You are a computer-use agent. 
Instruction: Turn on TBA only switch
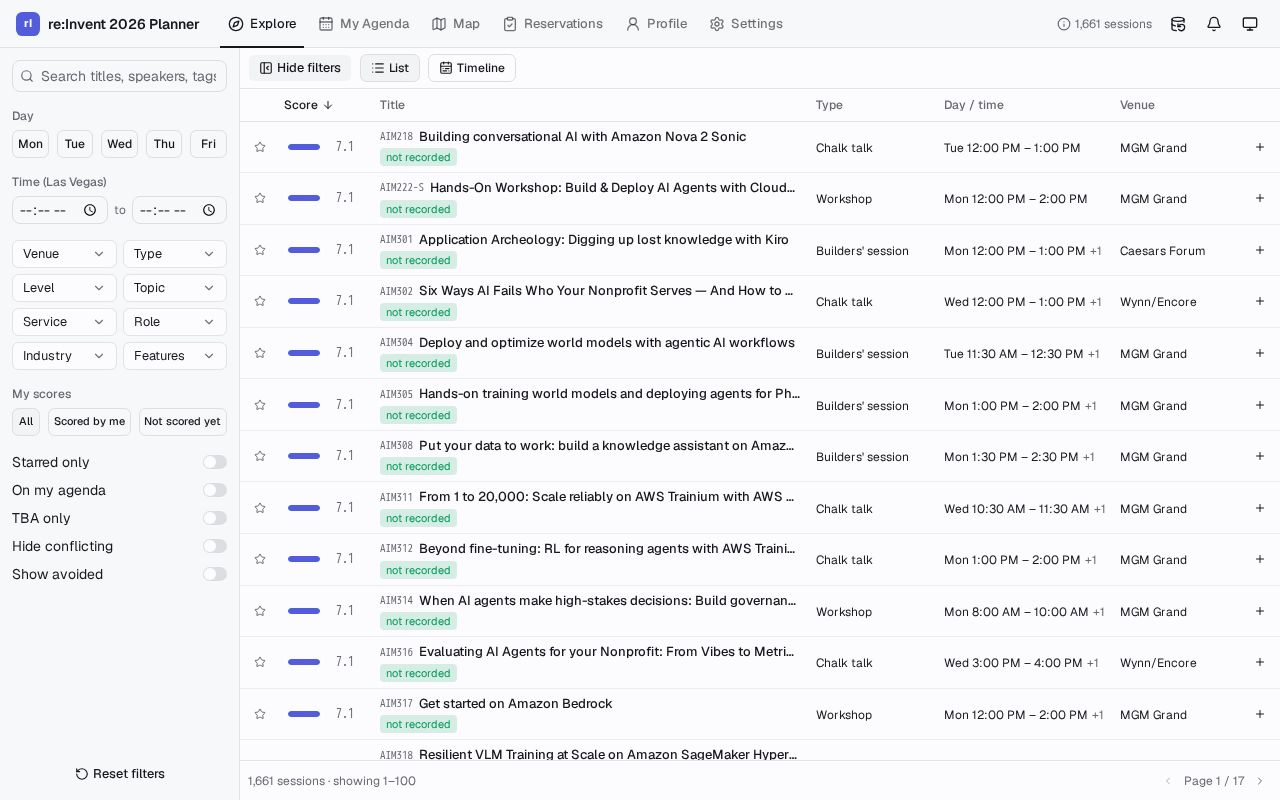point(215,518)
